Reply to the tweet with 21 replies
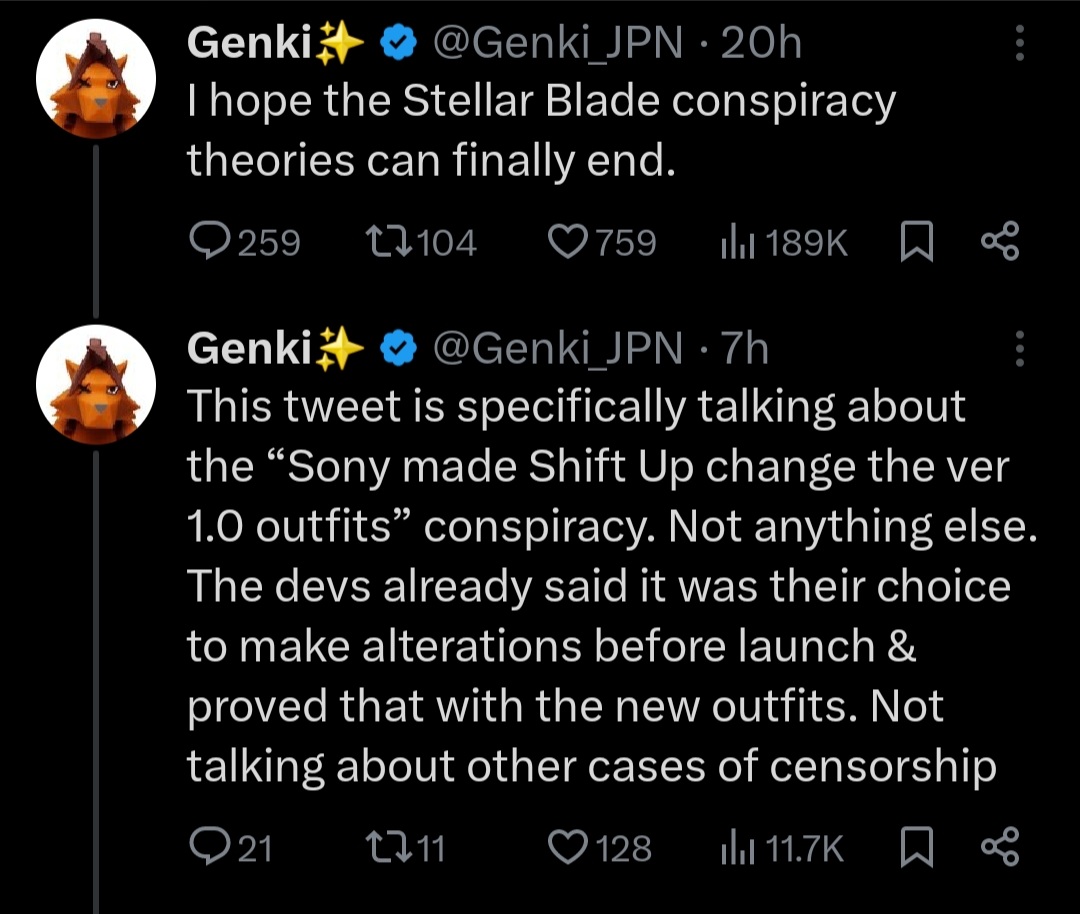The height and width of the screenshot is (914, 1080). point(231,847)
